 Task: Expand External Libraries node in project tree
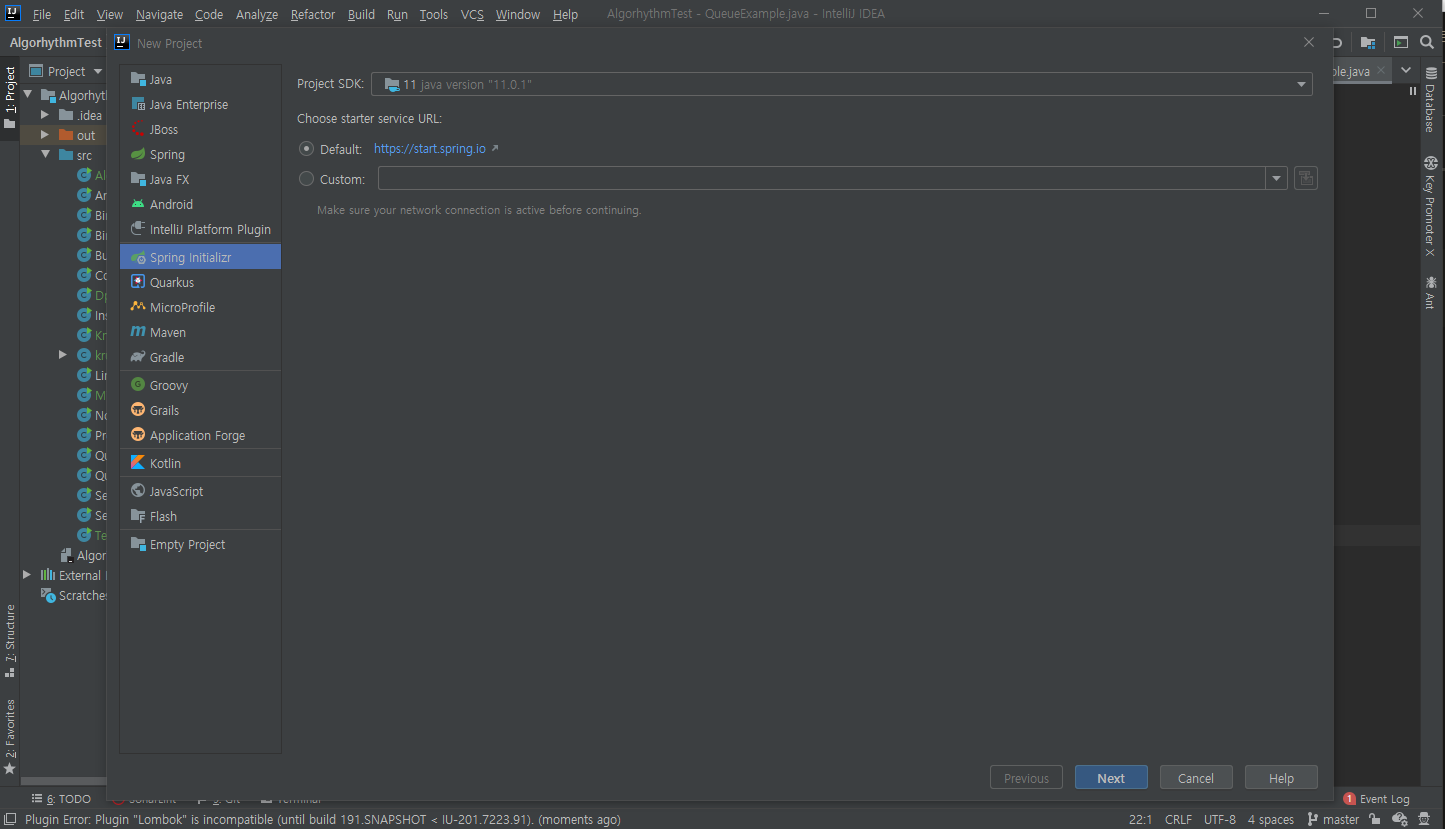click(x=27, y=575)
